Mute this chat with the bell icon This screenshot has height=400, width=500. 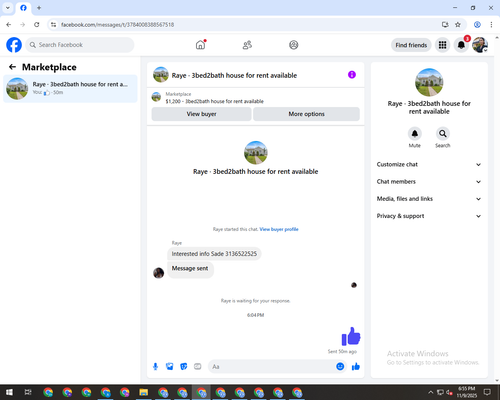pos(415,134)
